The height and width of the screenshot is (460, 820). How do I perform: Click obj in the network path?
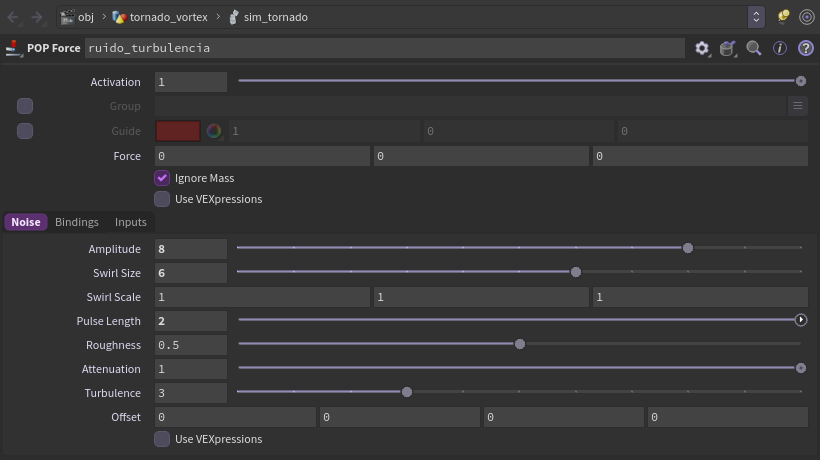pos(86,17)
